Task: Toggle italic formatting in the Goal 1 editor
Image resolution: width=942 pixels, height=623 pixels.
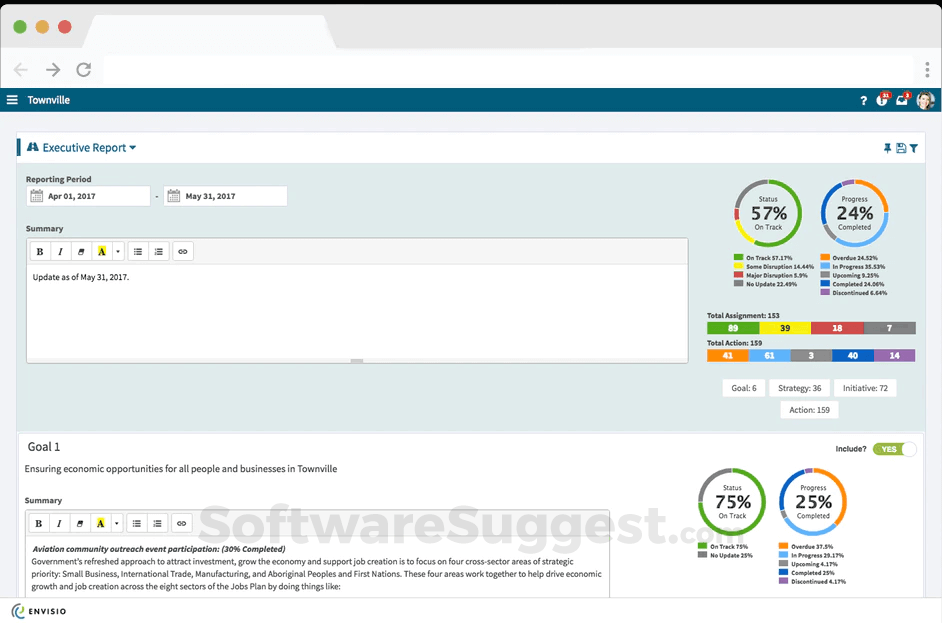Action: 59,522
